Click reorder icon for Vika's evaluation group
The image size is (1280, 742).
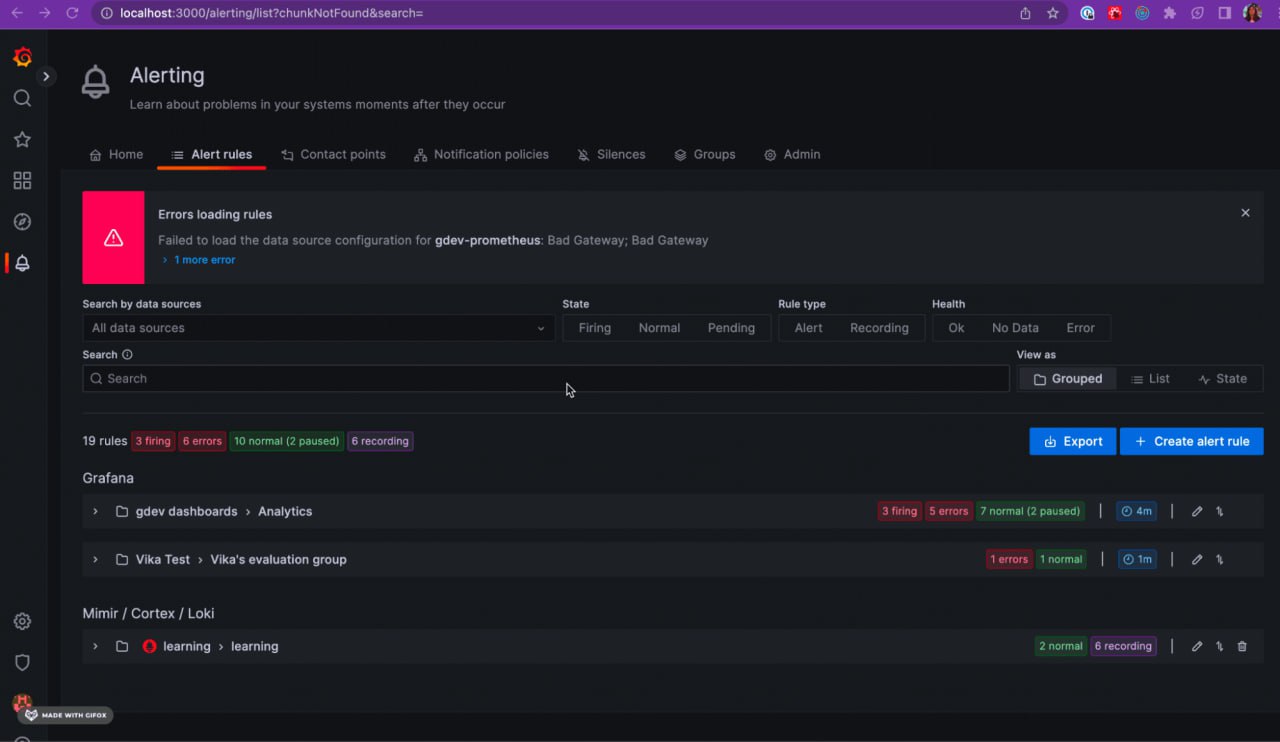click(x=1220, y=559)
